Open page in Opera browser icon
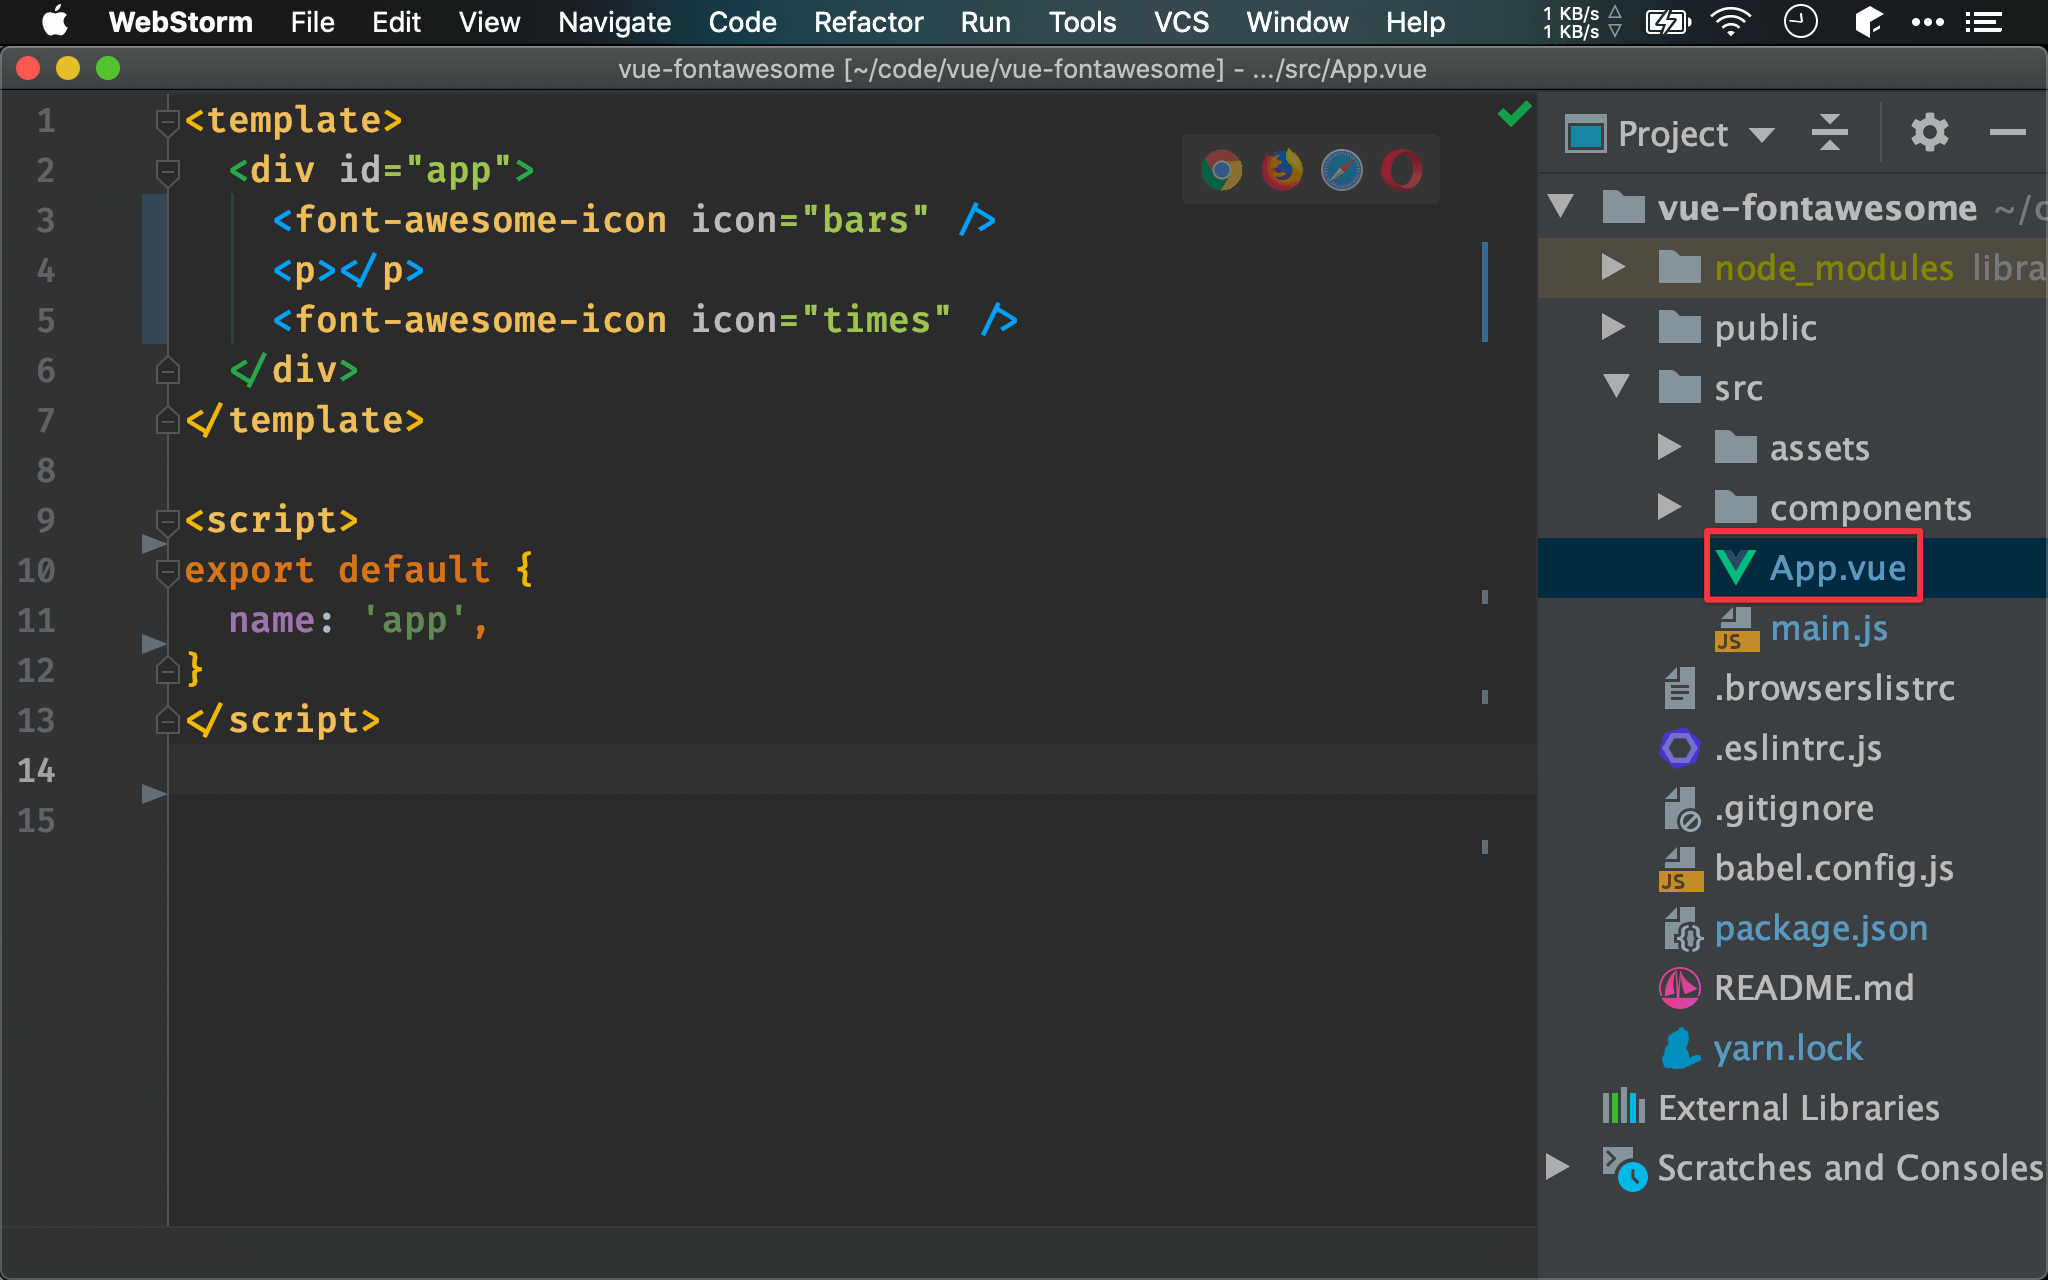Screen dimensions: 2048x1280 (x=1401, y=170)
